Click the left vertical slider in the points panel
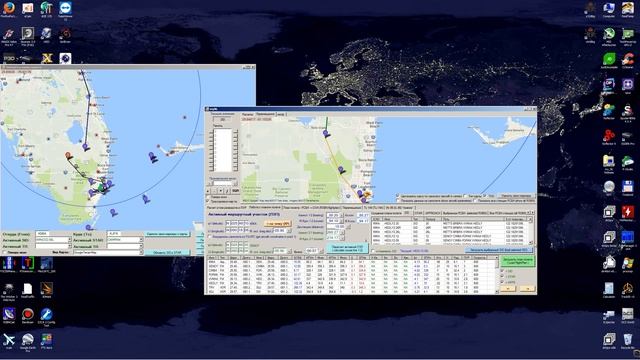This screenshot has width=640, height=360. point(211,150)
